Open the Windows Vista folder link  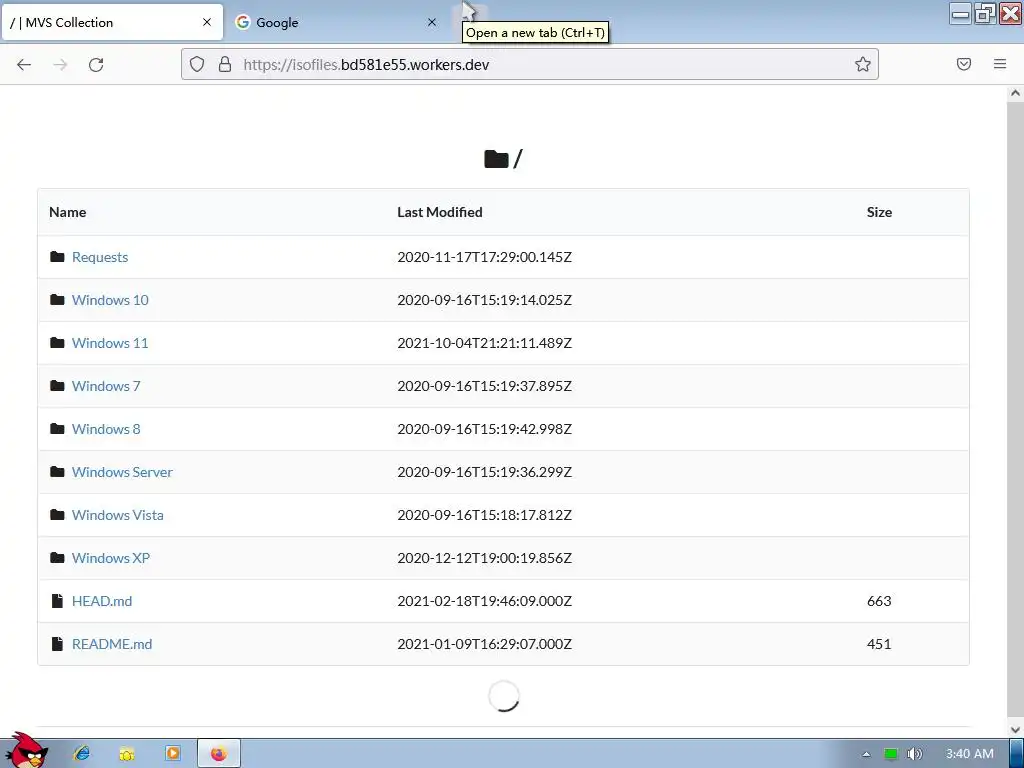(x=118, y=515)
